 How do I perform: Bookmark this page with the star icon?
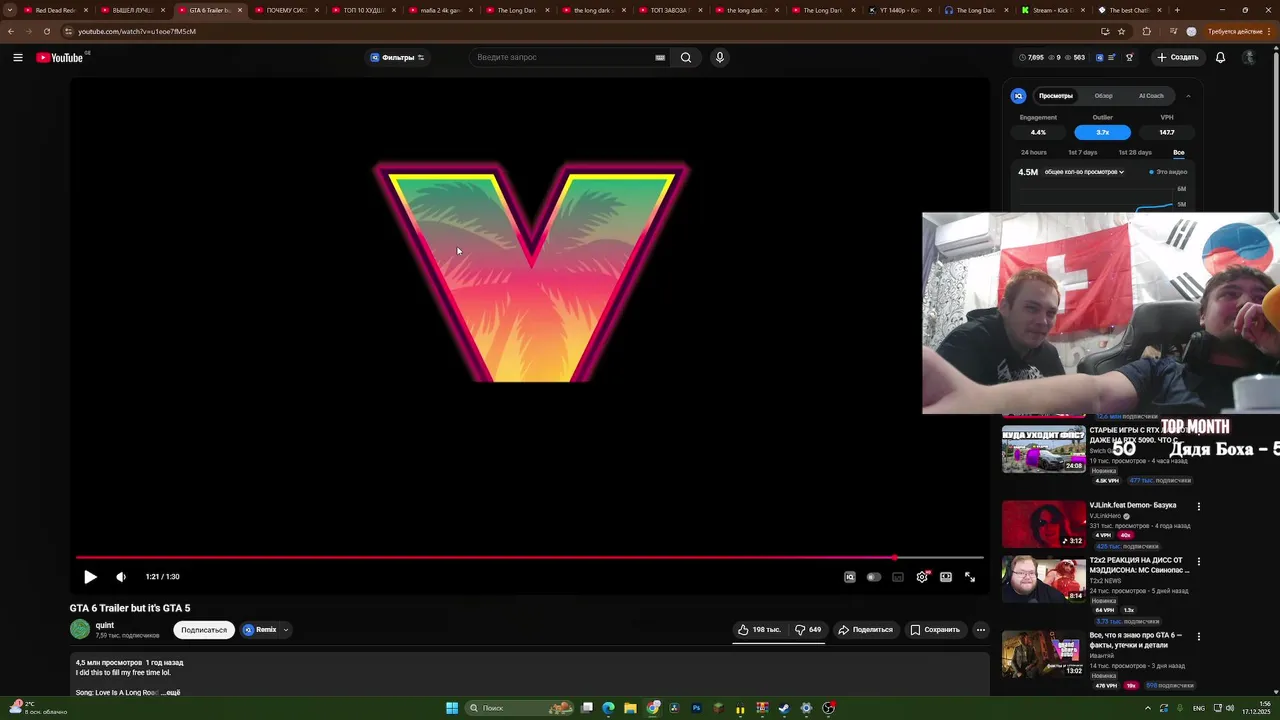click(1121, 31)
